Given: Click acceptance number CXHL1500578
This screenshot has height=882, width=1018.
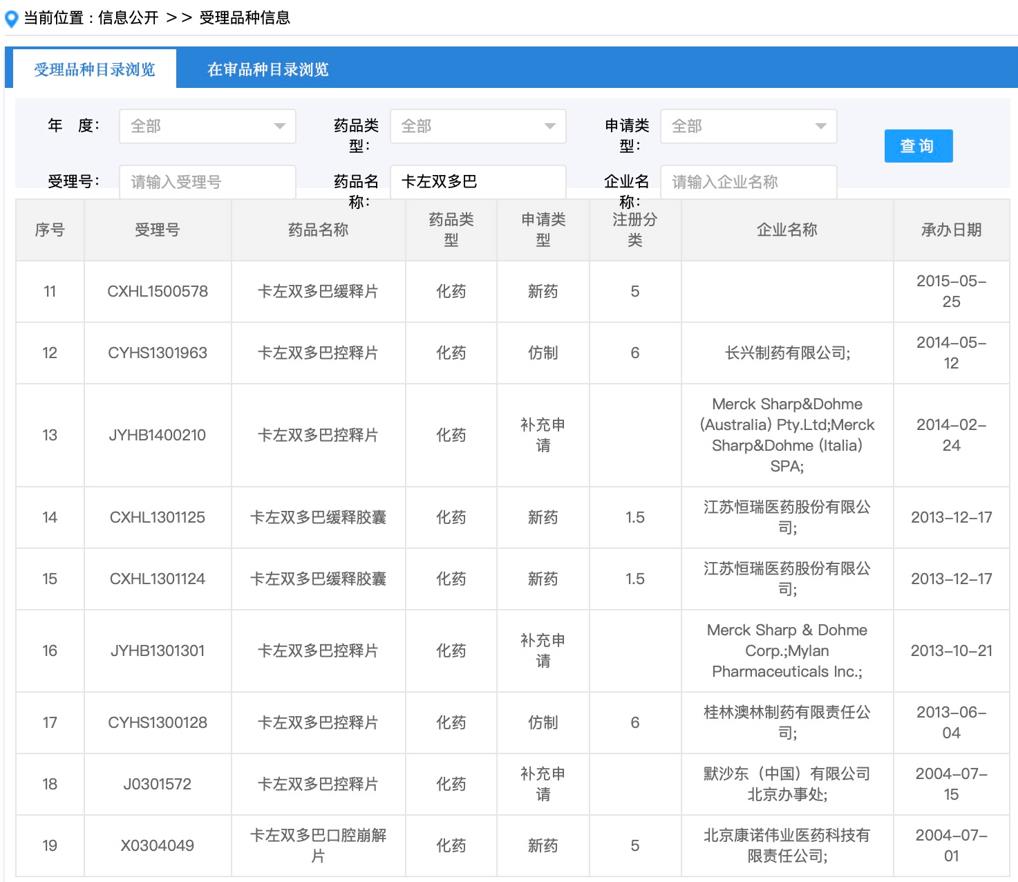Looking at the screenshot, I should click(157, 291).
